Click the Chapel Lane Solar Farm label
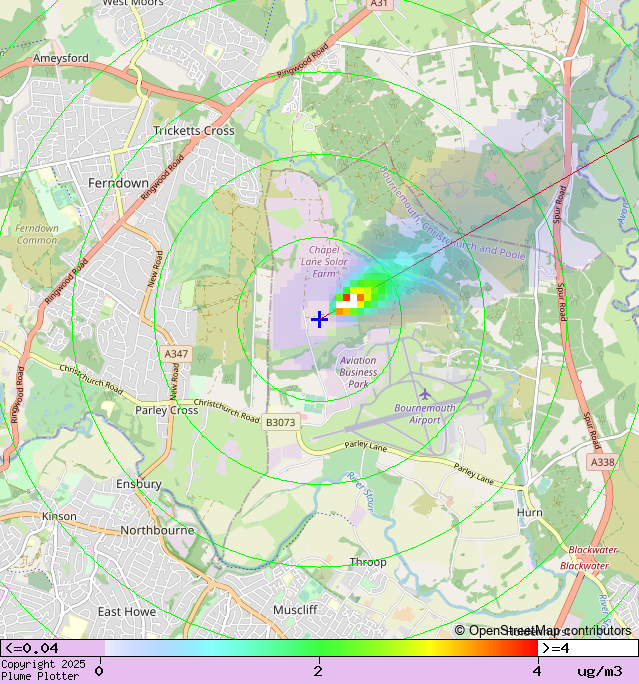 (x=324, y=262)
